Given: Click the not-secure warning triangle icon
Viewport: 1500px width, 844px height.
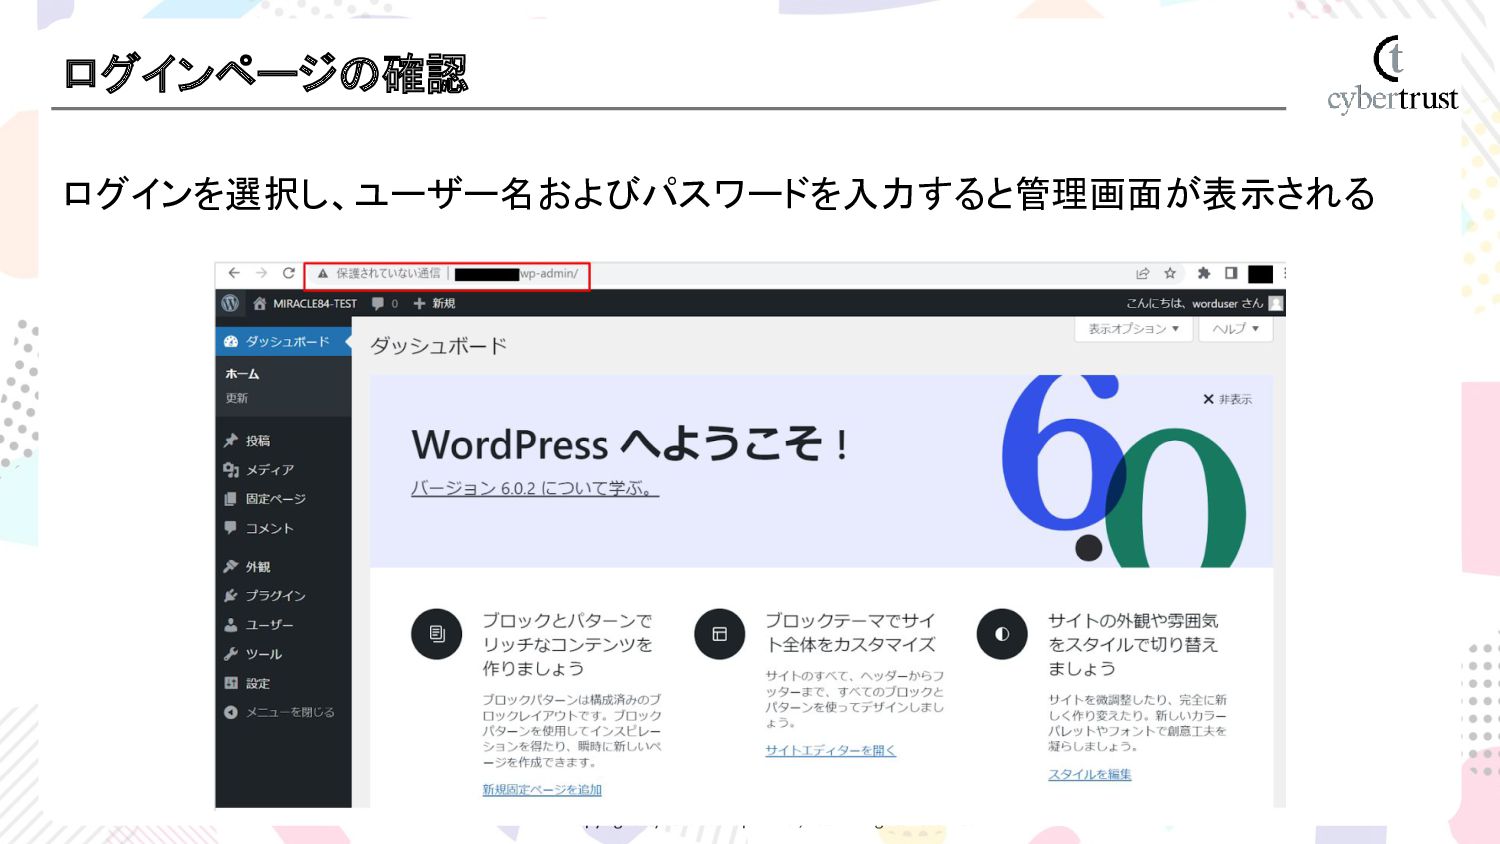Looking at the screenshot, I should tap(323, 273).
